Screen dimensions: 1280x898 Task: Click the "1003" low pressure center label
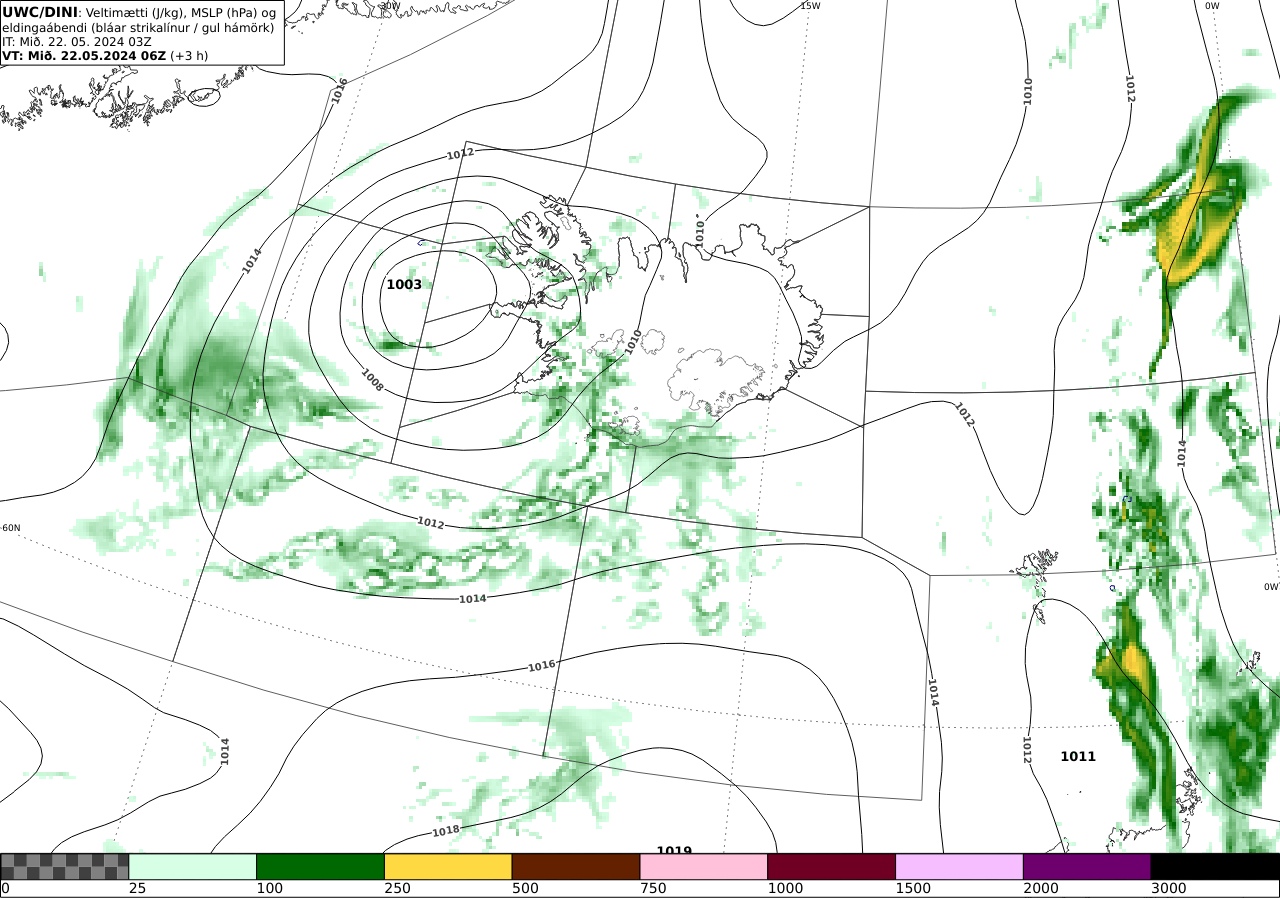tap(404, 285)
